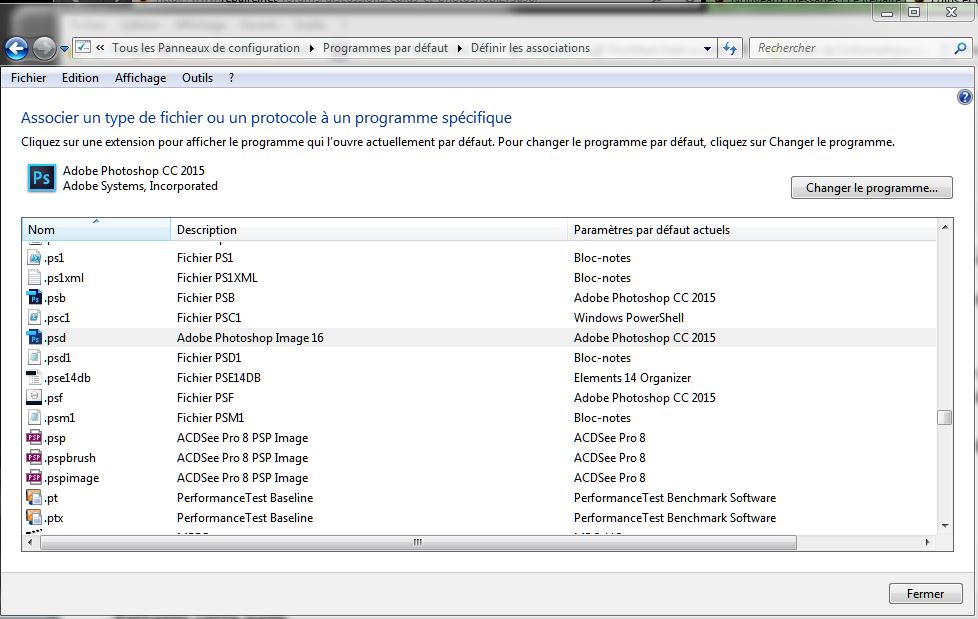Open address bar history dropdown arrow
This screenshot has height=619, width=978.
click(x=707, y=49)
